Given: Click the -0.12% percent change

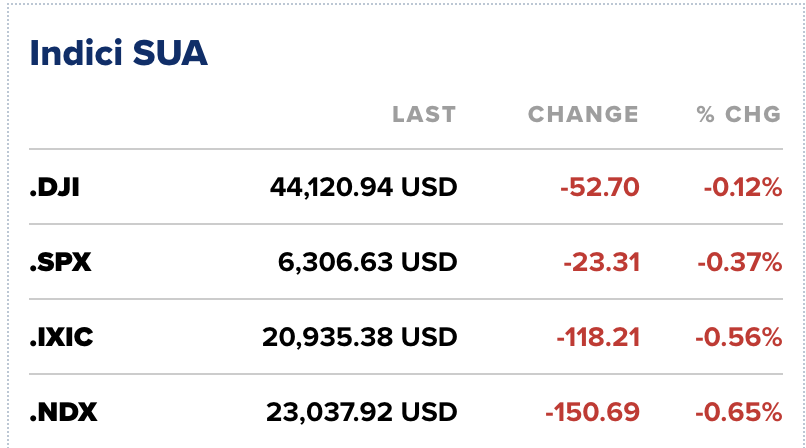Looking at the screenshot, I should [740, 187].
